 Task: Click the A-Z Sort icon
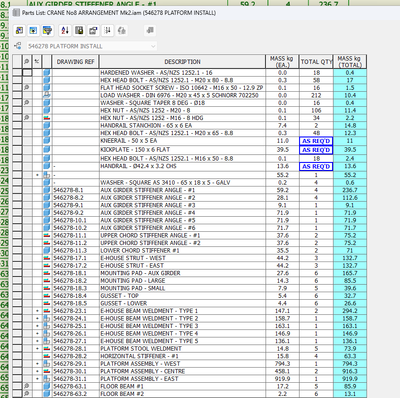point(65,31)
